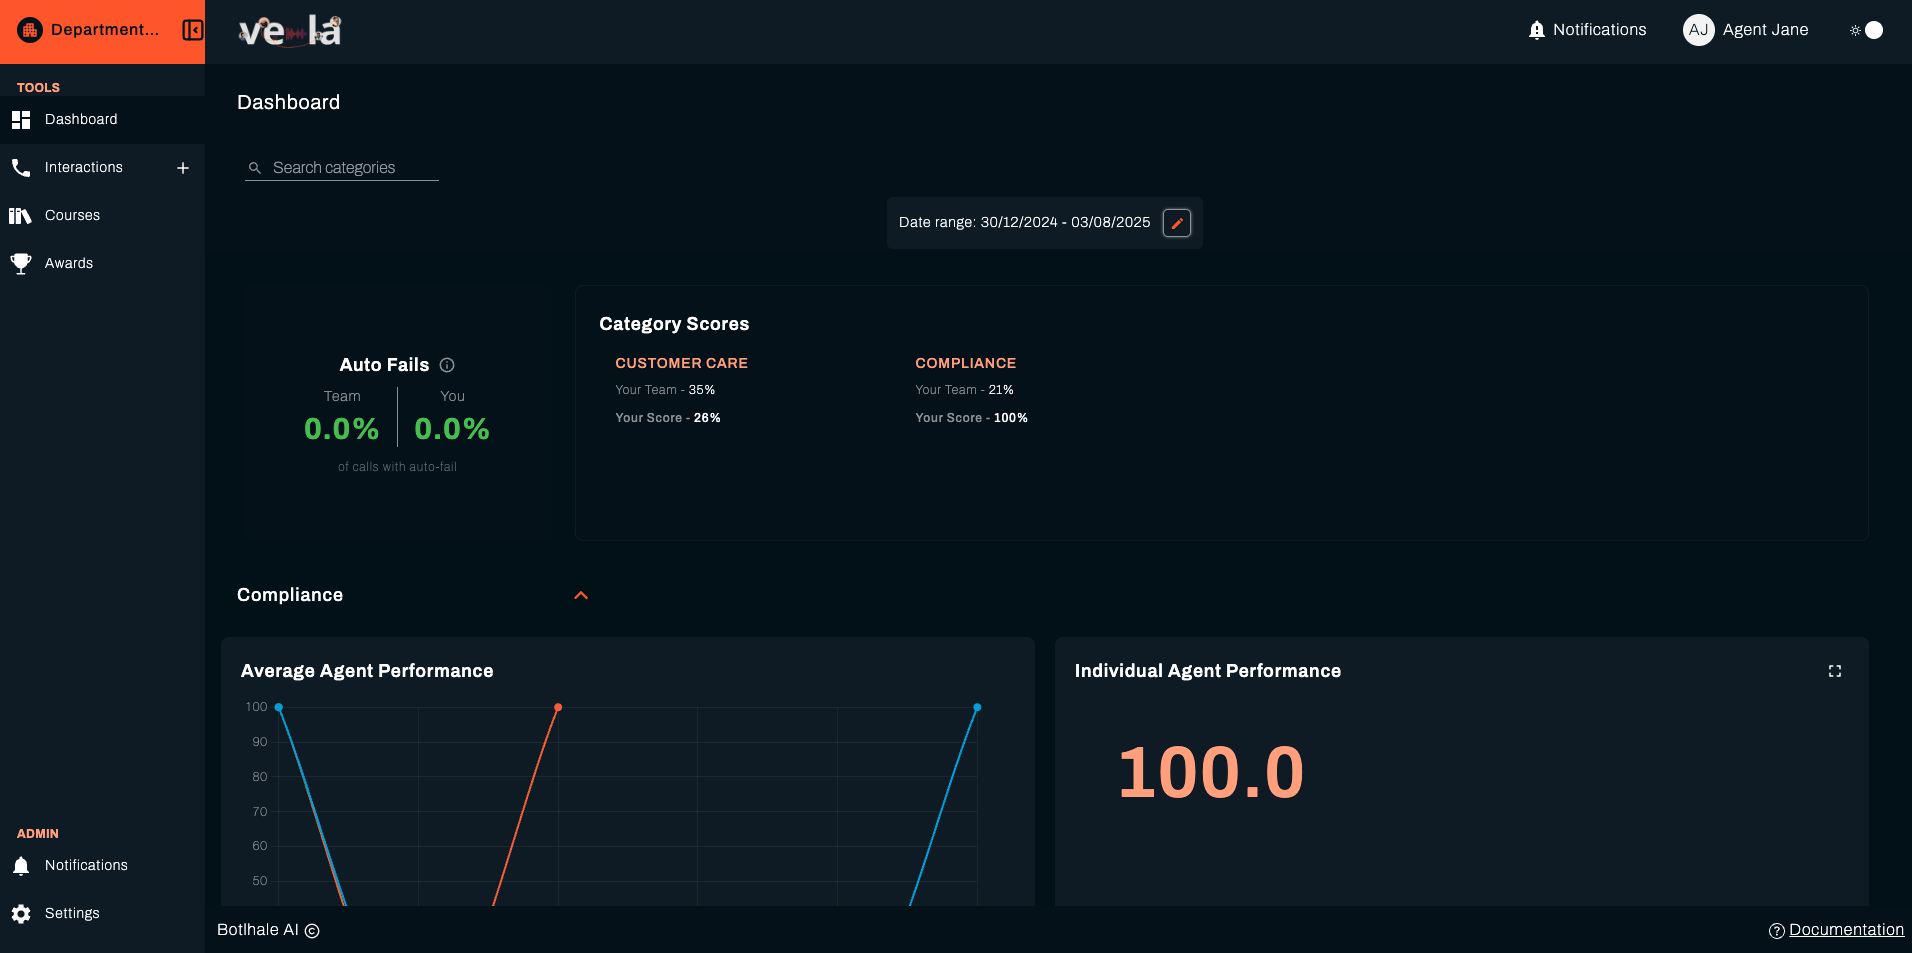Collapse the sidebar with the collapse icon
Viewport: 1912px width, 953px height.
point(191,30)
